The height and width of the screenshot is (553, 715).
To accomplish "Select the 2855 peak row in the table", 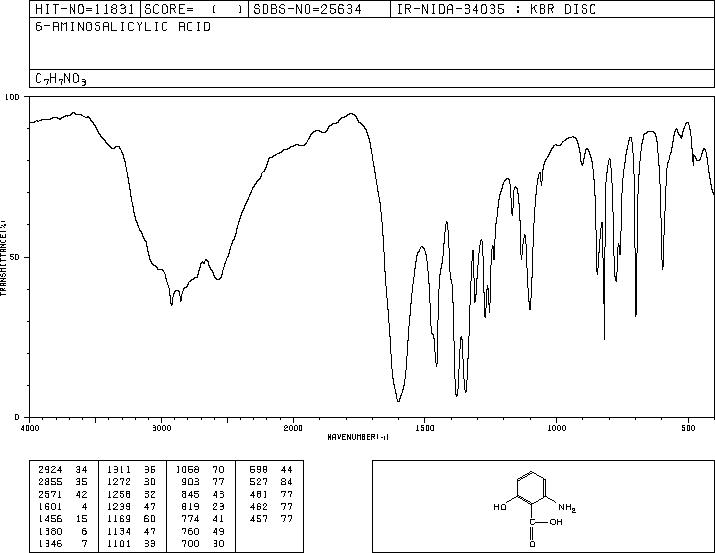I will (63, 482).
